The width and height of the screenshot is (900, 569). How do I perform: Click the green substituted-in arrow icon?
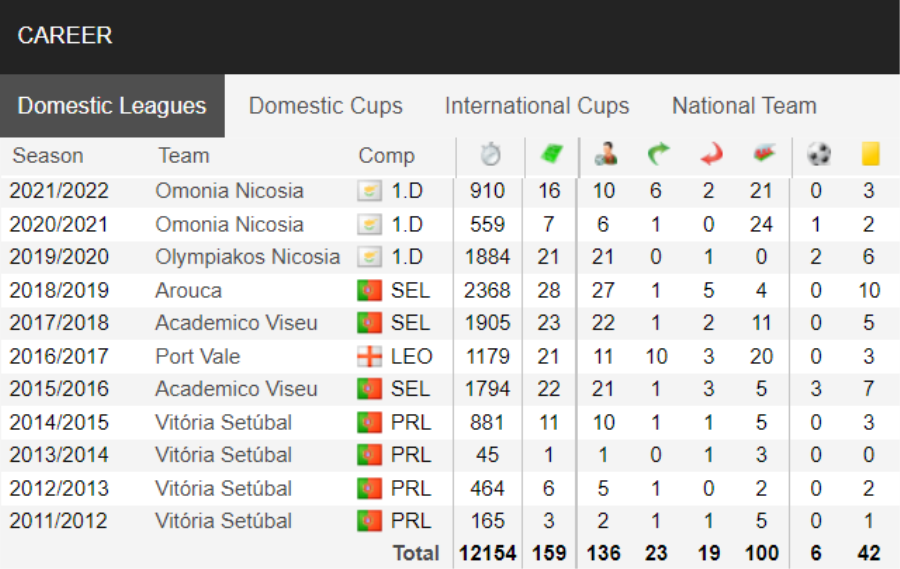click(x=658, y=154)
